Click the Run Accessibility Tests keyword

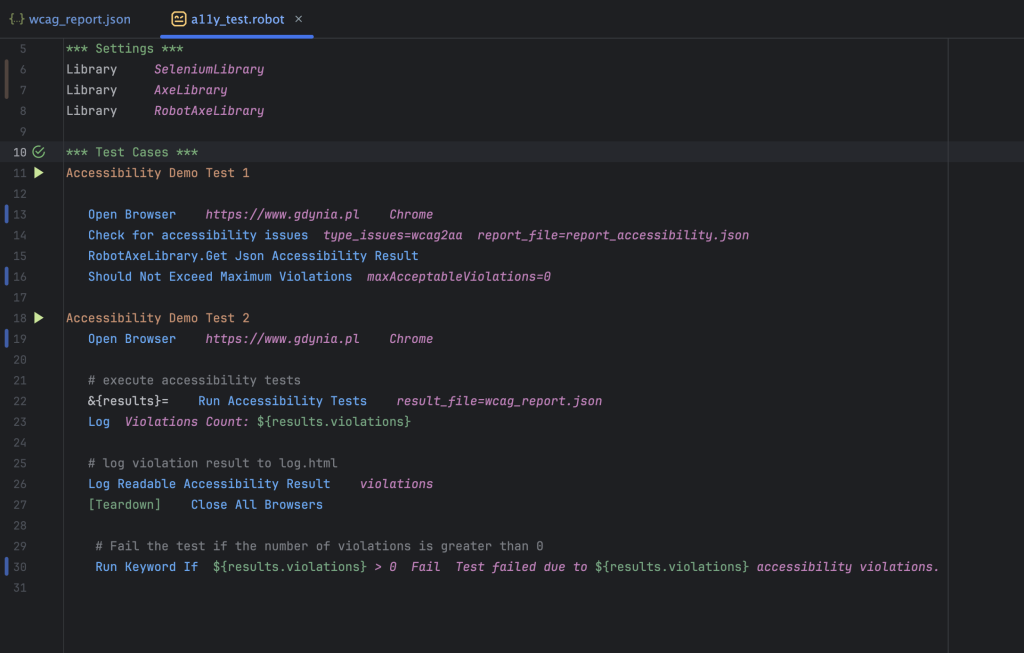pos(282,401)
